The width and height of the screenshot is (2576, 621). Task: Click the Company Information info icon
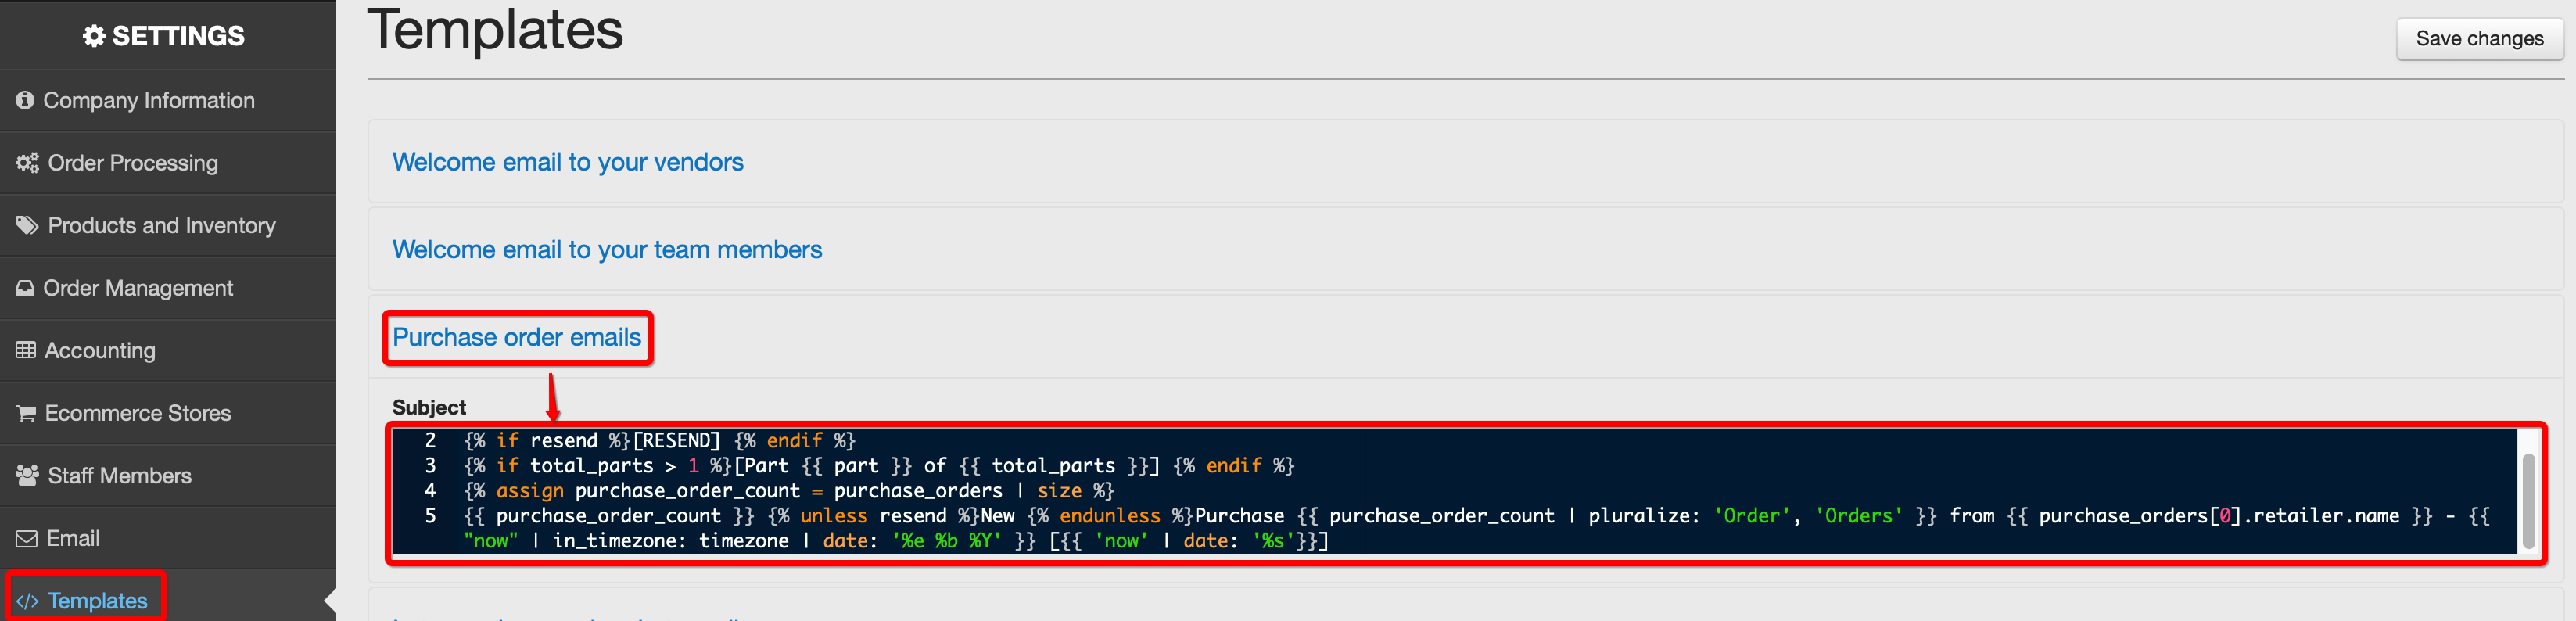tap(25, 100)
